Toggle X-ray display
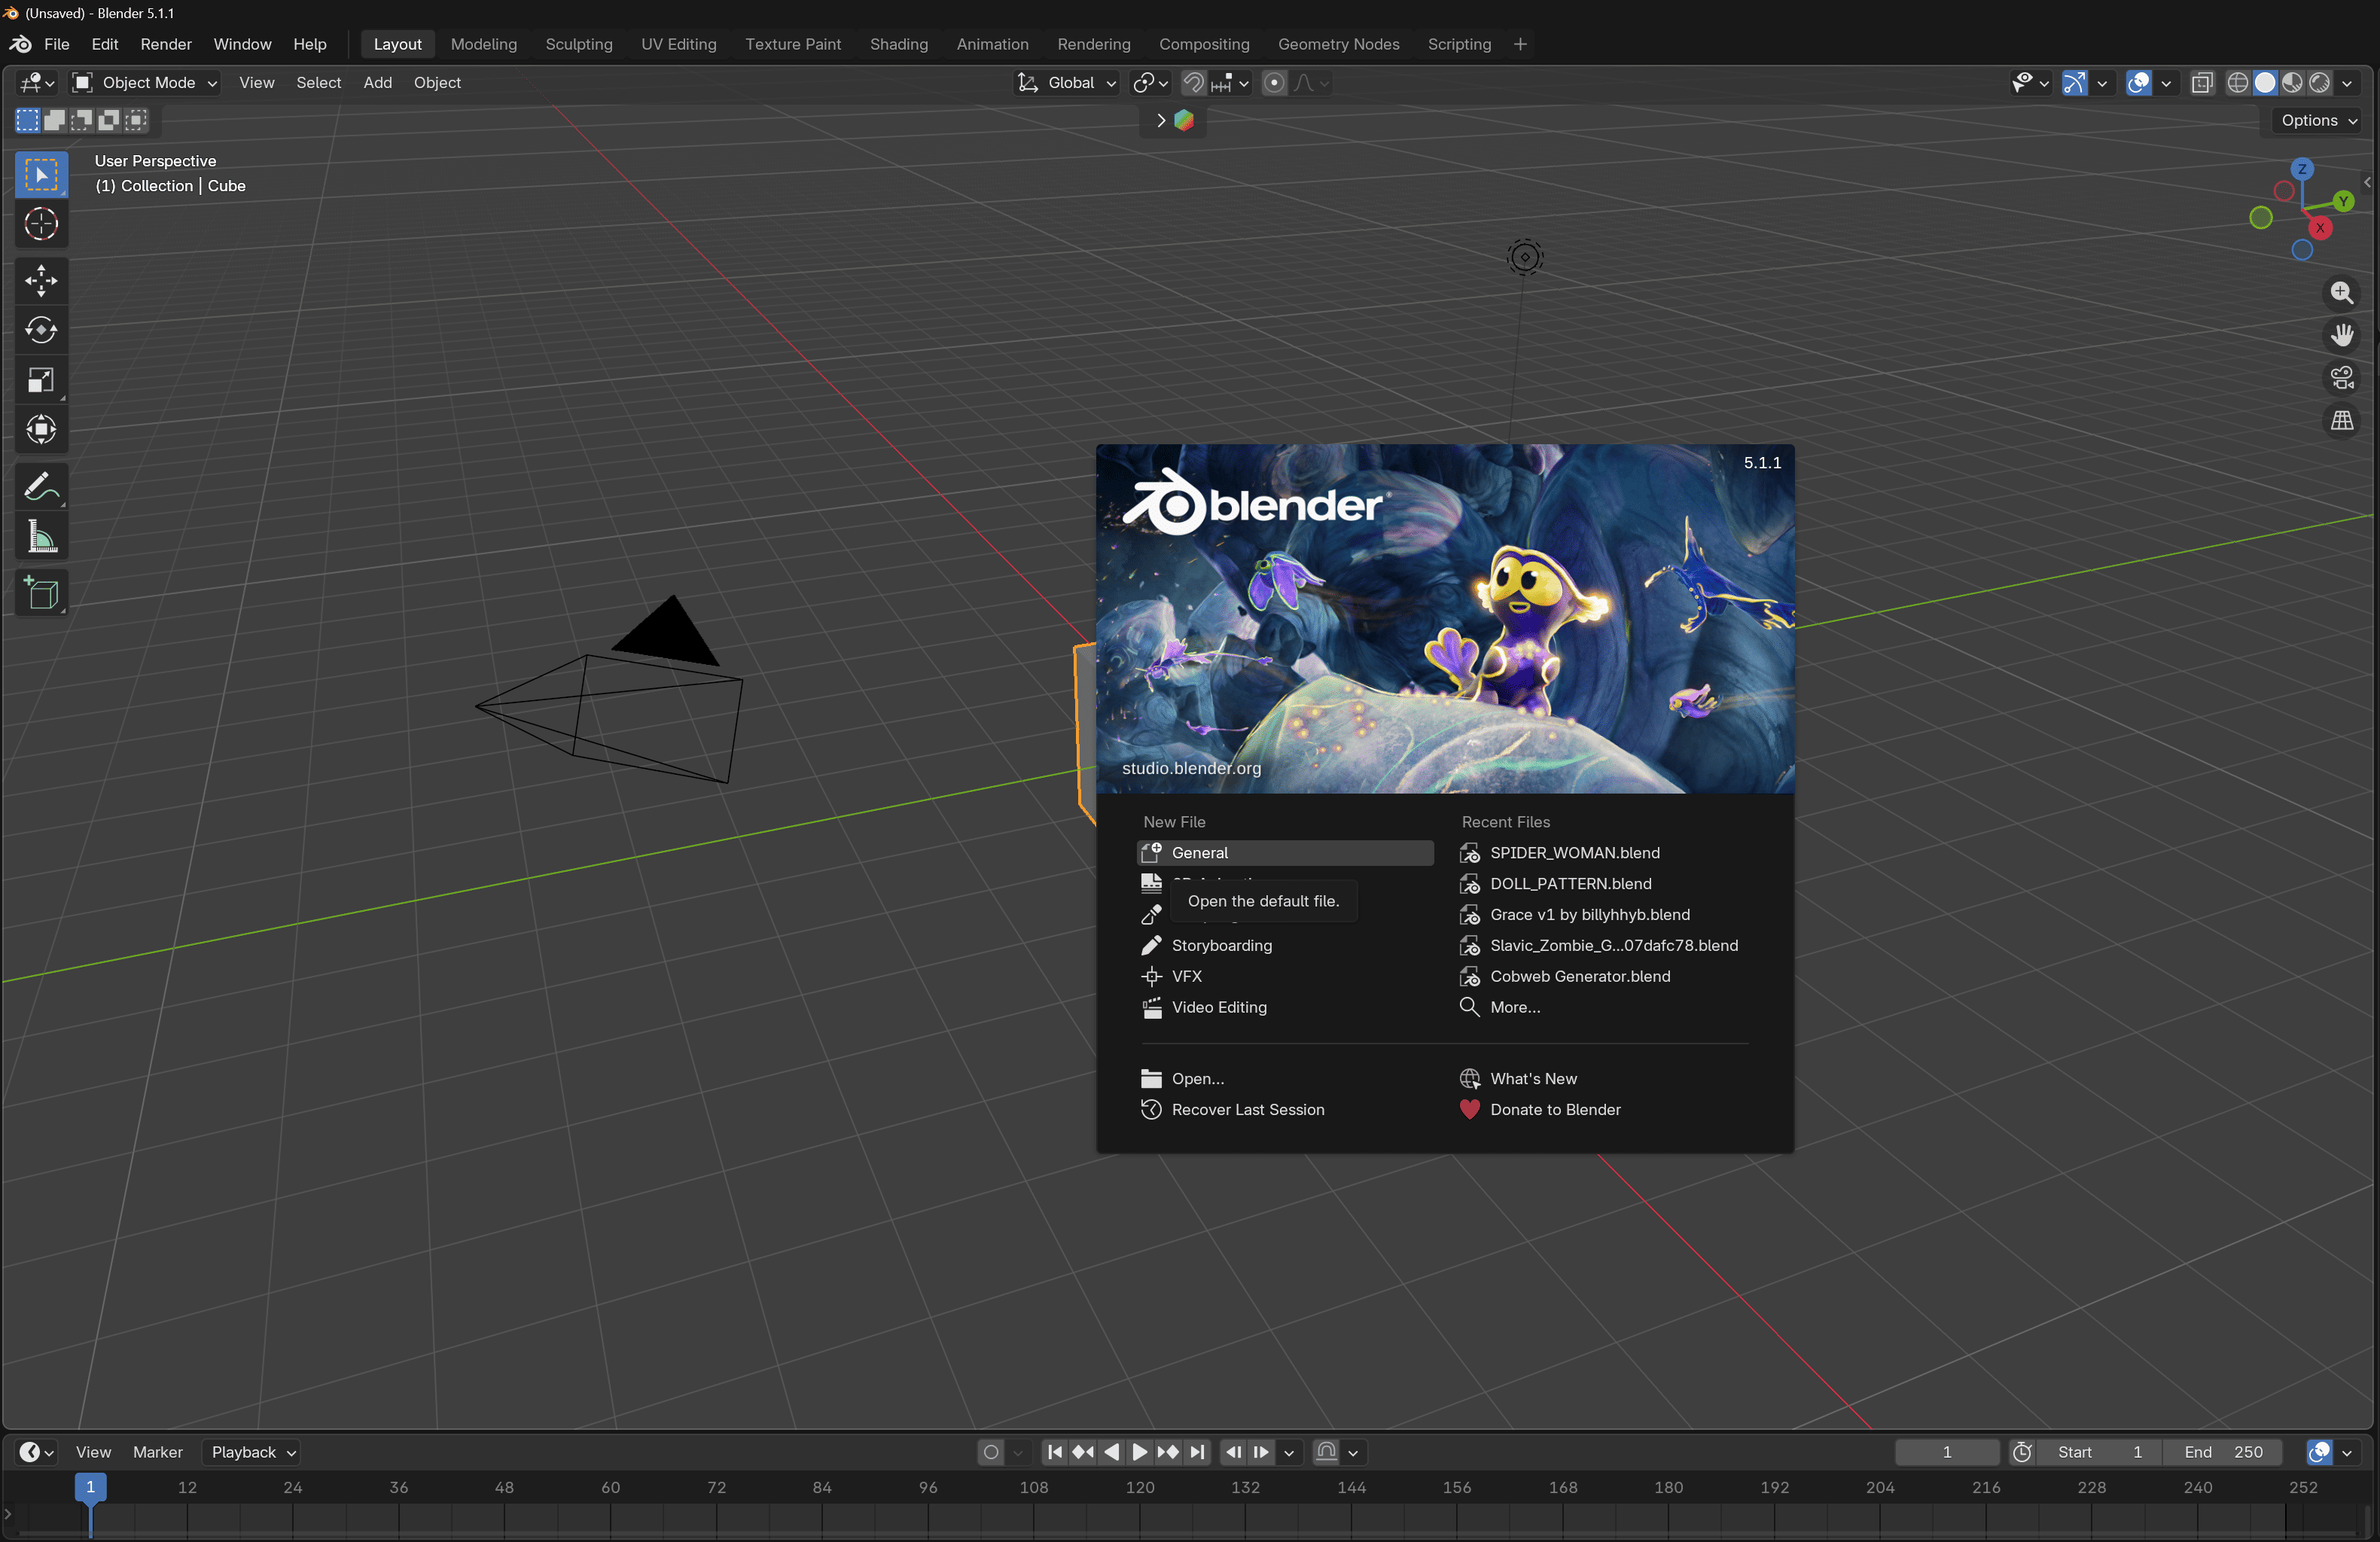2380x1542 pixels. click(2201, 83)
